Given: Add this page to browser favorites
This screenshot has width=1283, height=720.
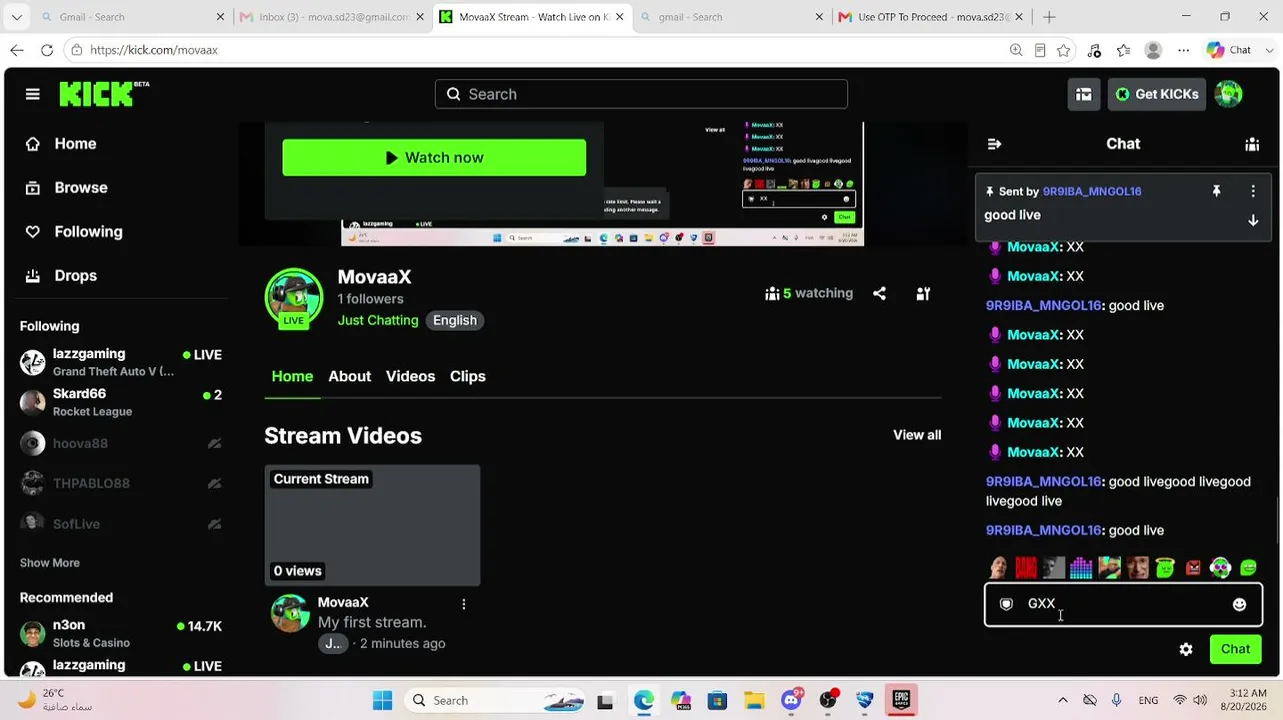Looking at the screenshot, I should [x=1064, y=50].
